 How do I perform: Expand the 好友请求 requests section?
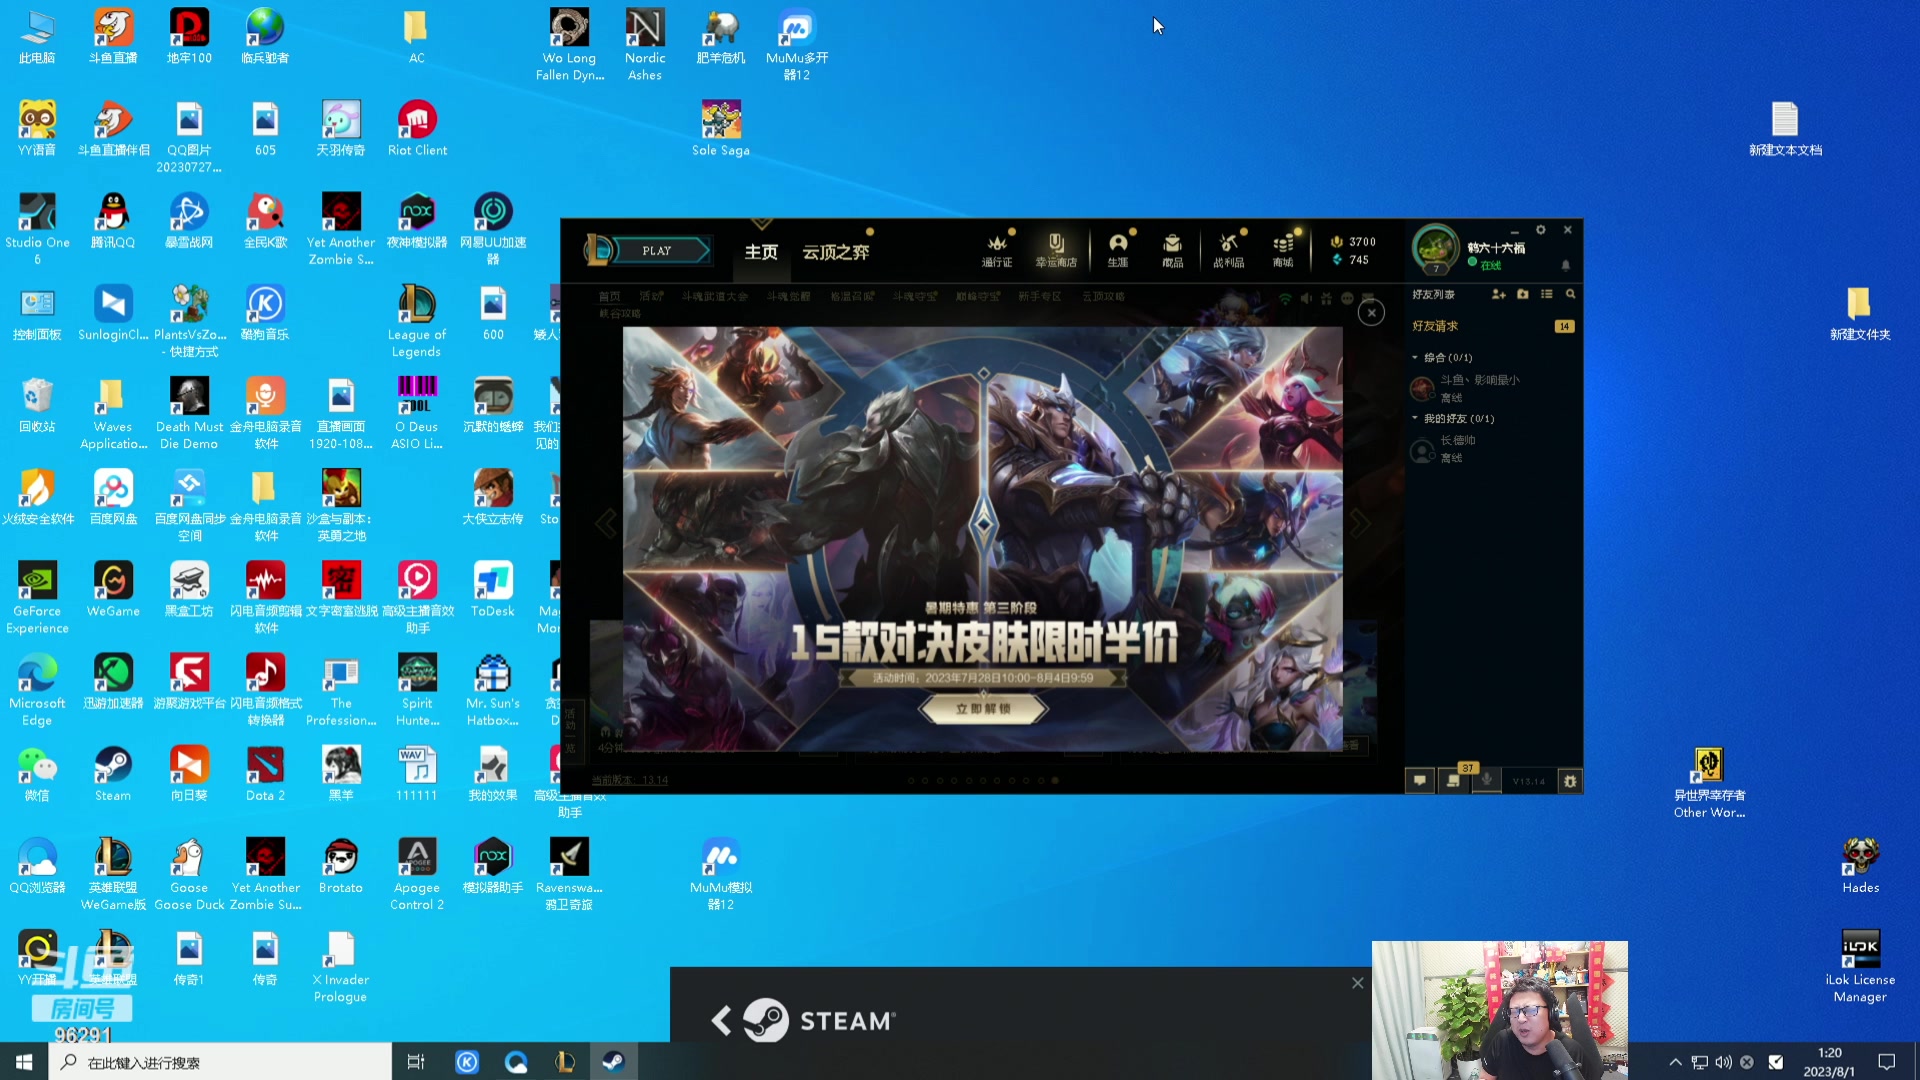(x=1435, y=326)
